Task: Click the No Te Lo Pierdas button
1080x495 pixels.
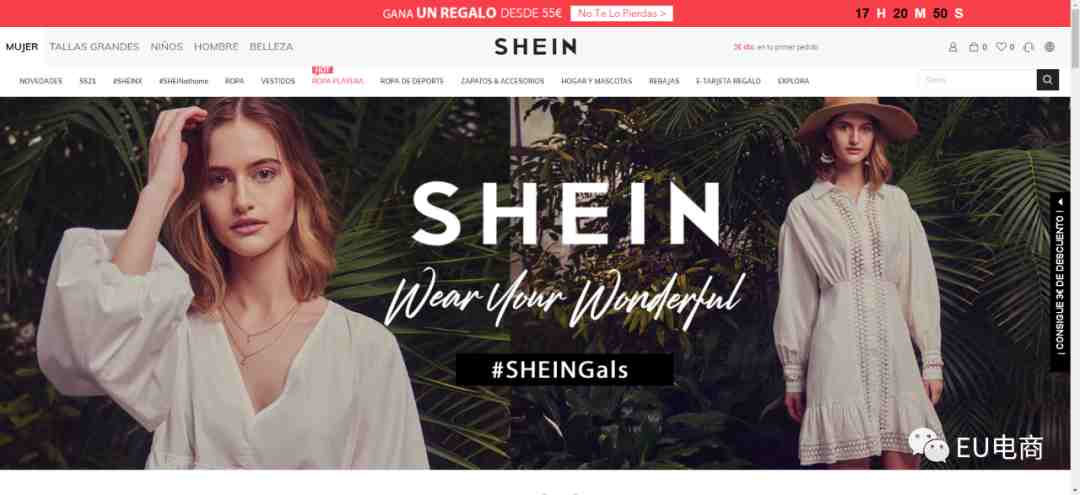Action: (x=621, y=13)
